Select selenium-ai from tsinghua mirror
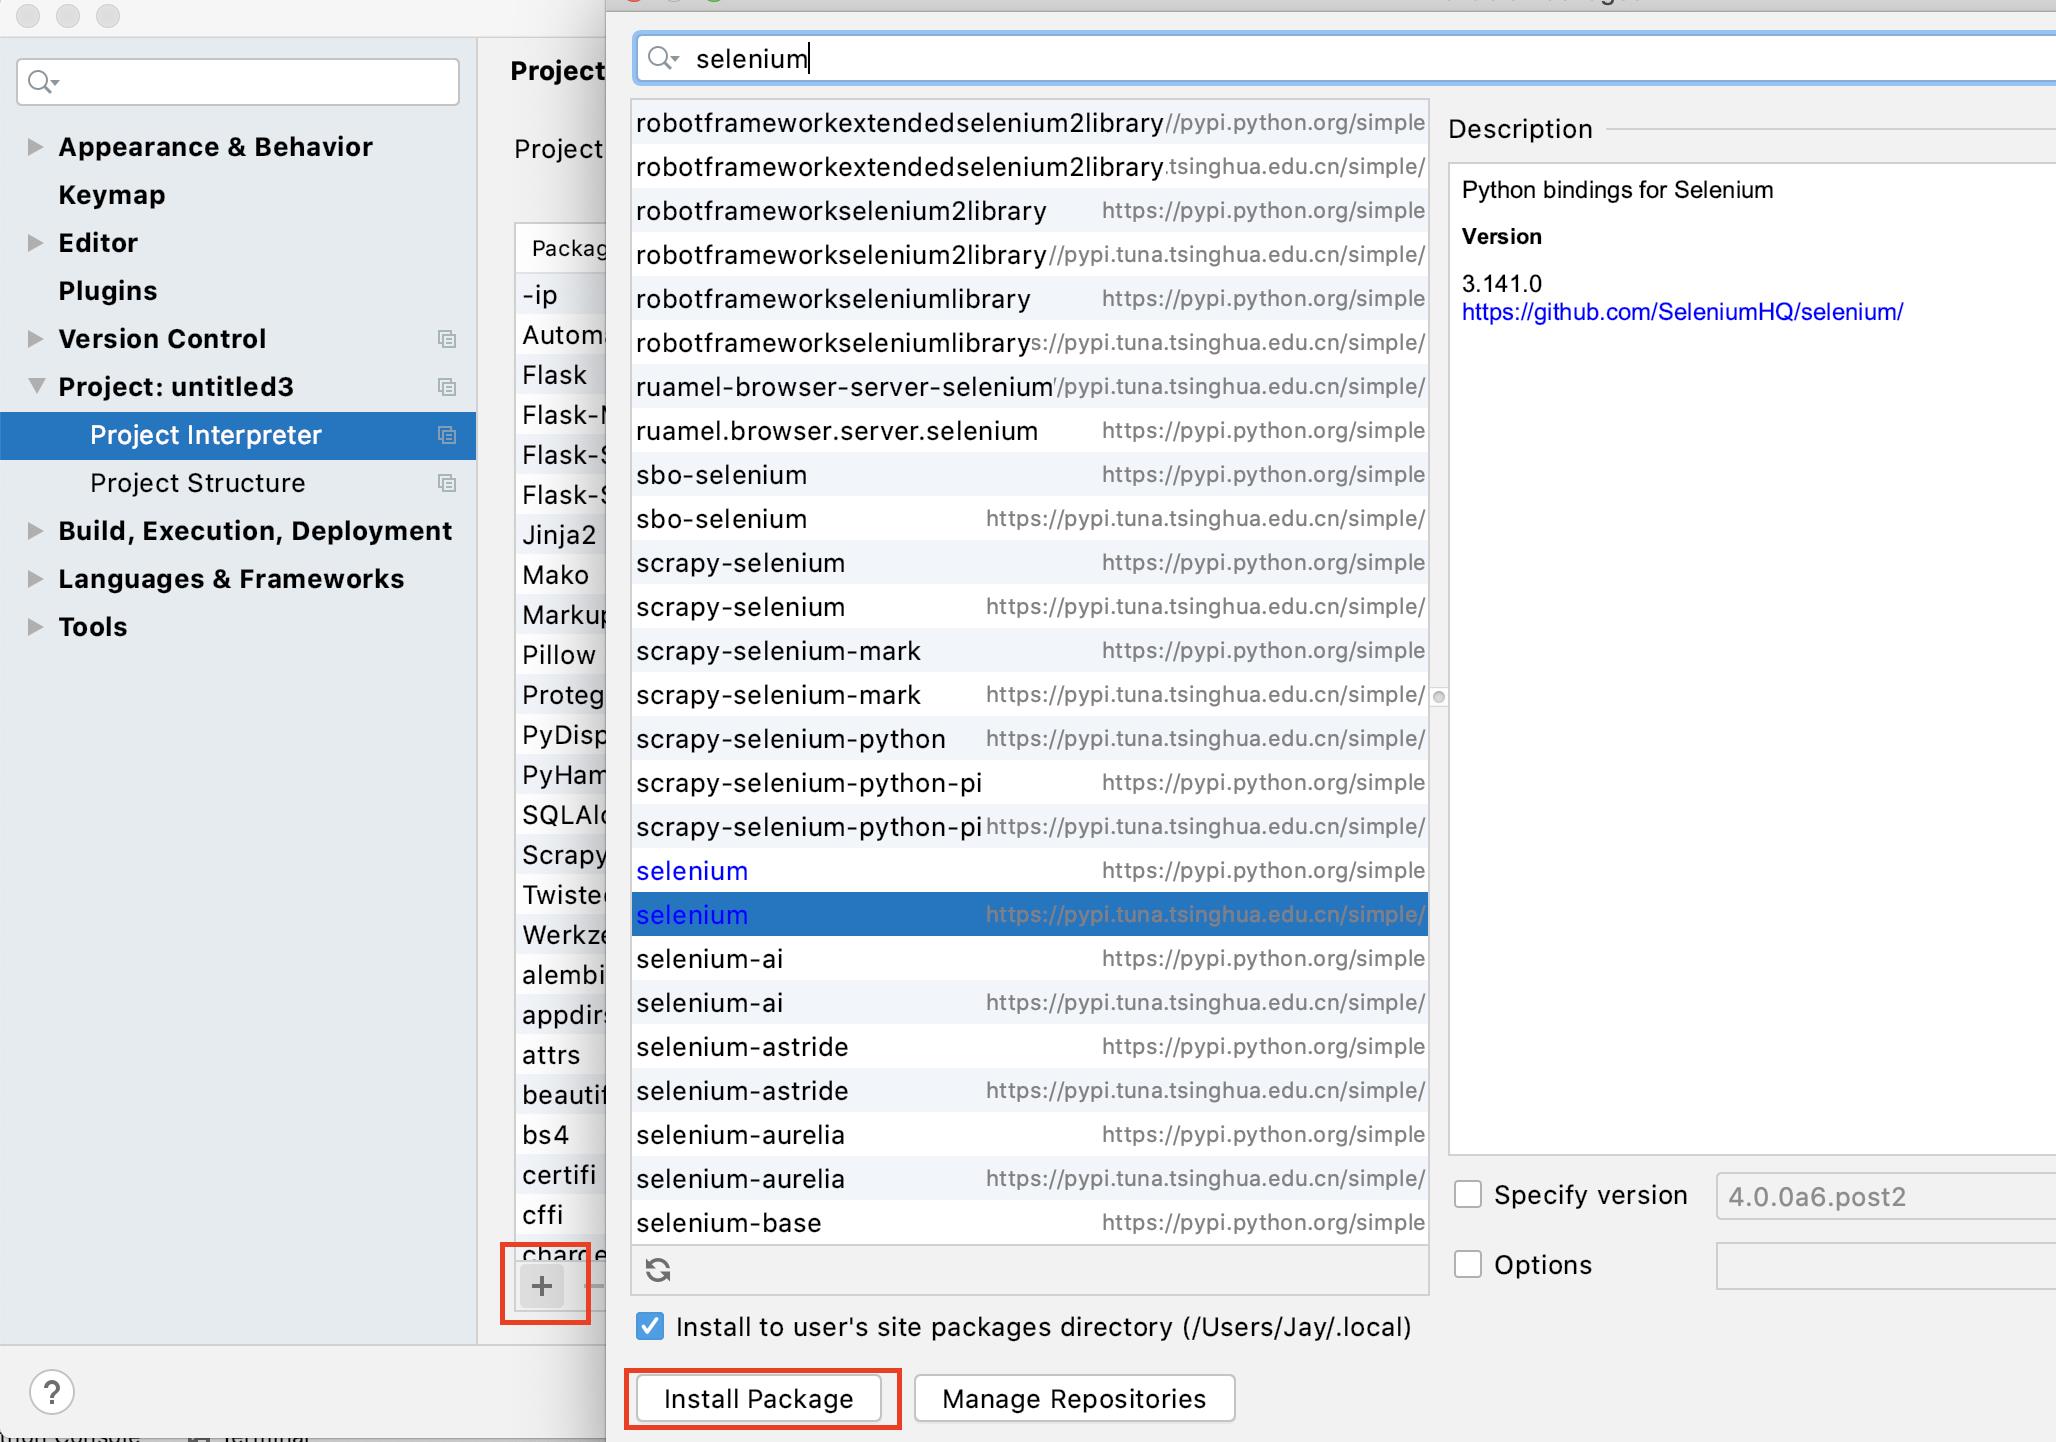This screenshot has height=1442, width=2056. (x=1030, y=1003)
